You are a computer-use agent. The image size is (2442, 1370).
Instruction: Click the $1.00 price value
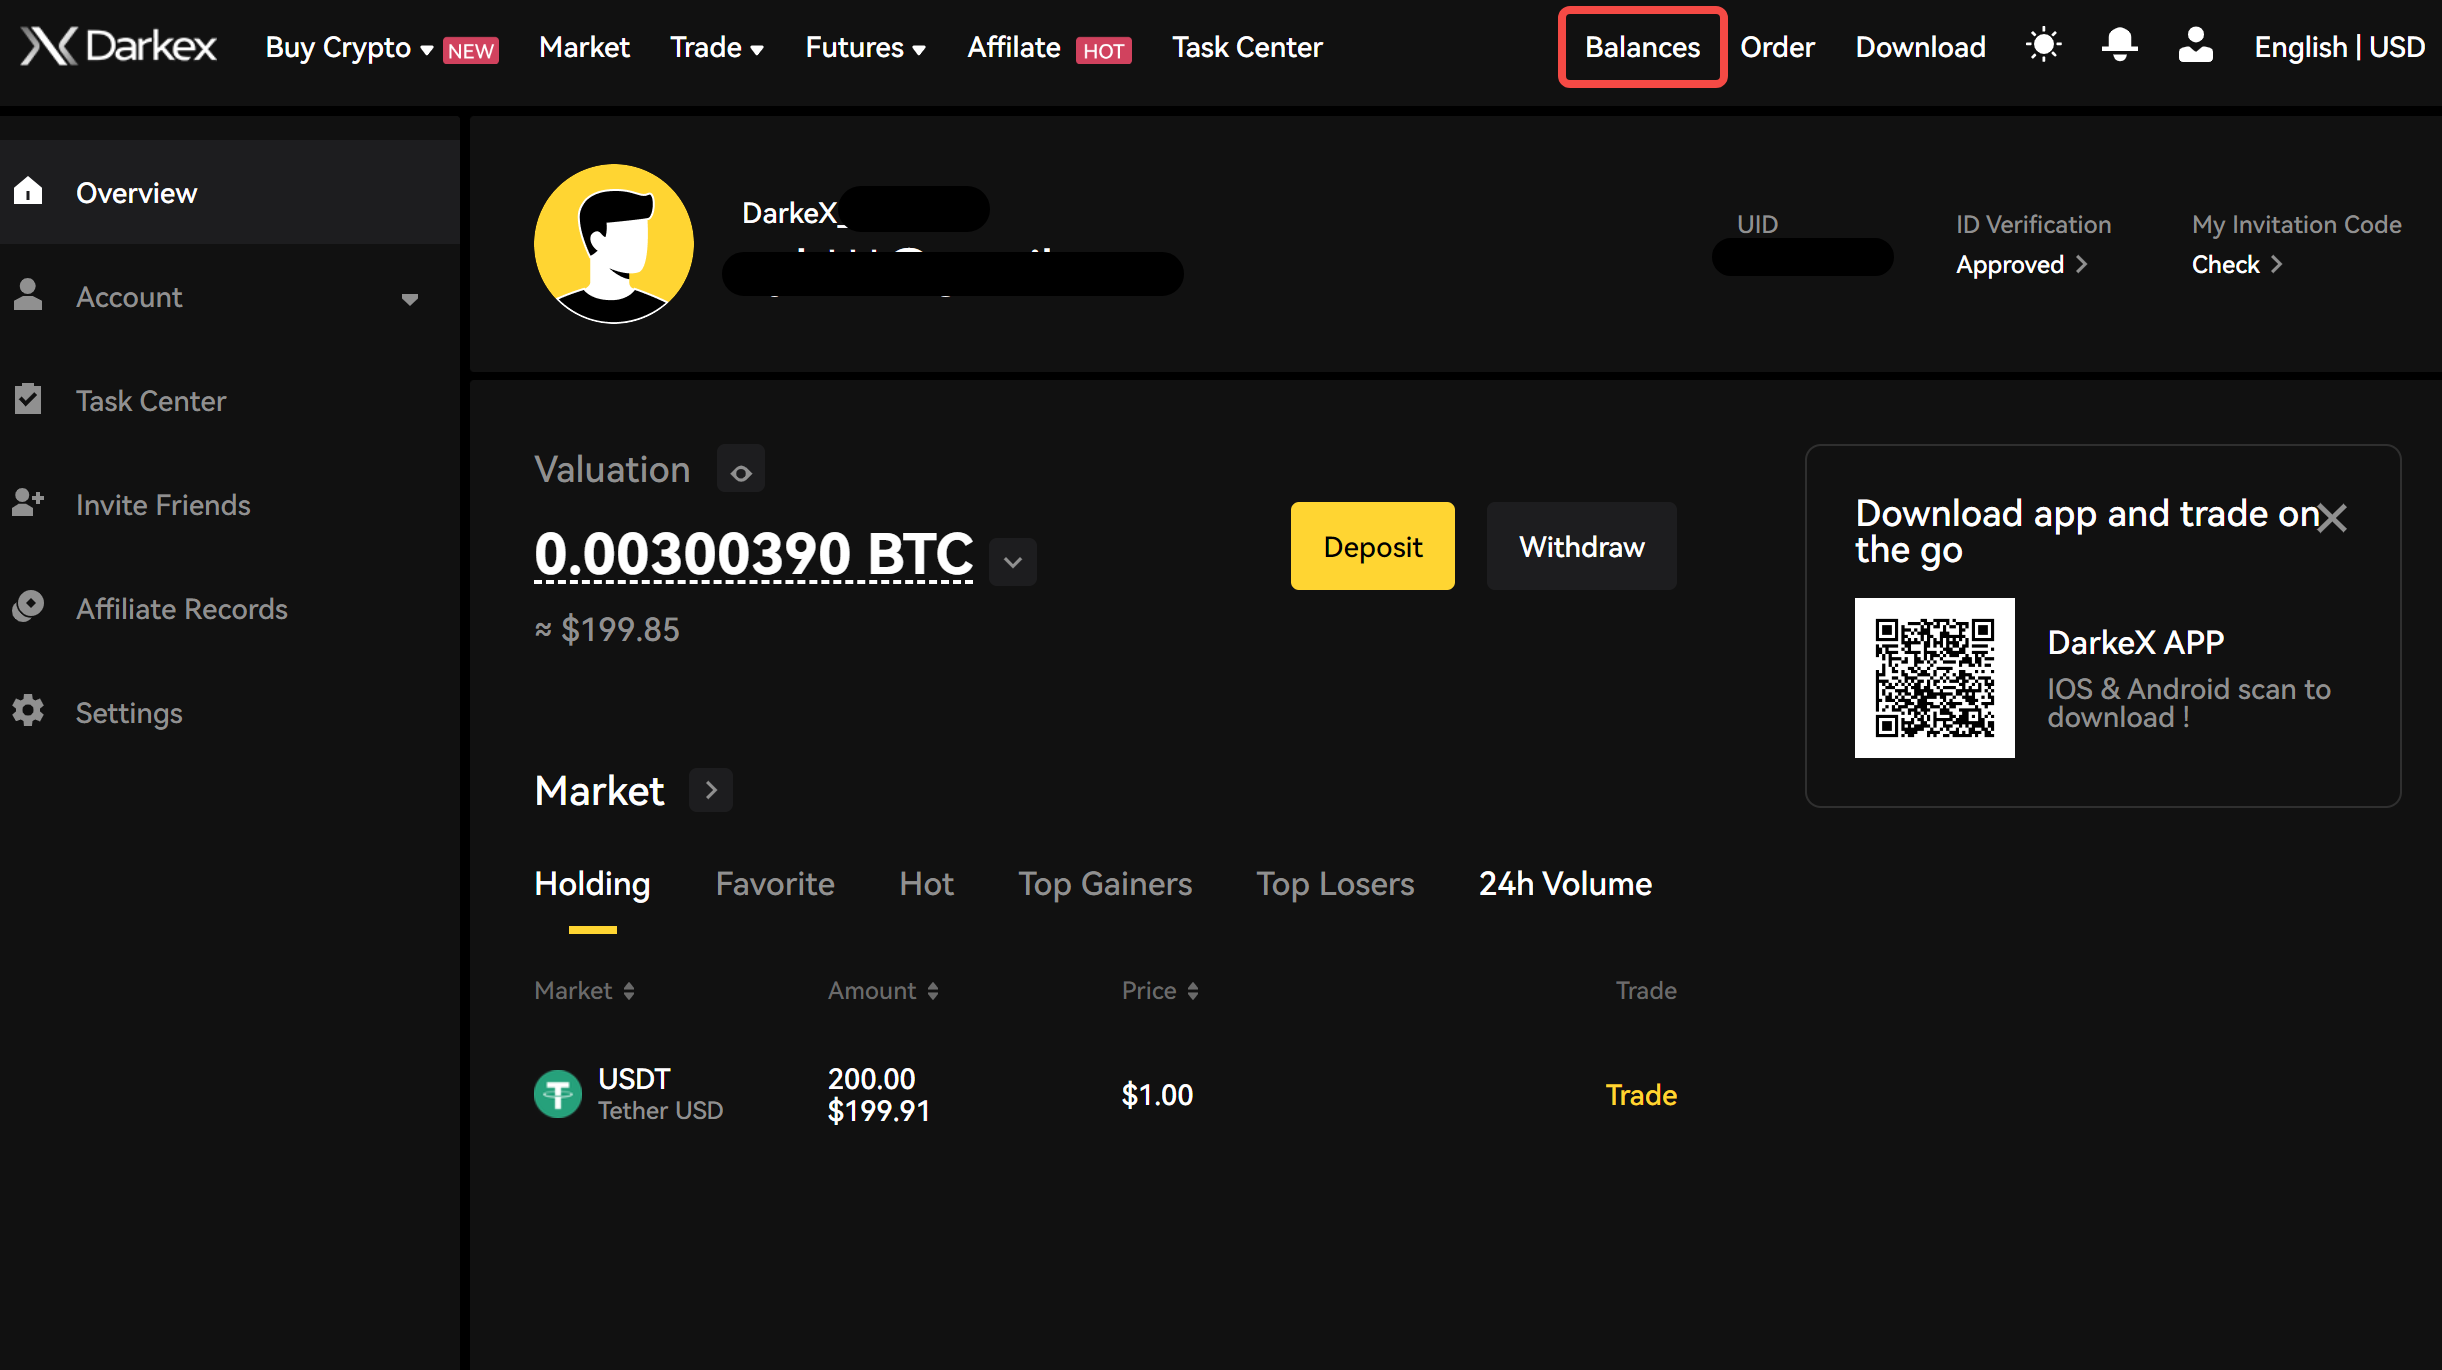click(1157, 1095)
